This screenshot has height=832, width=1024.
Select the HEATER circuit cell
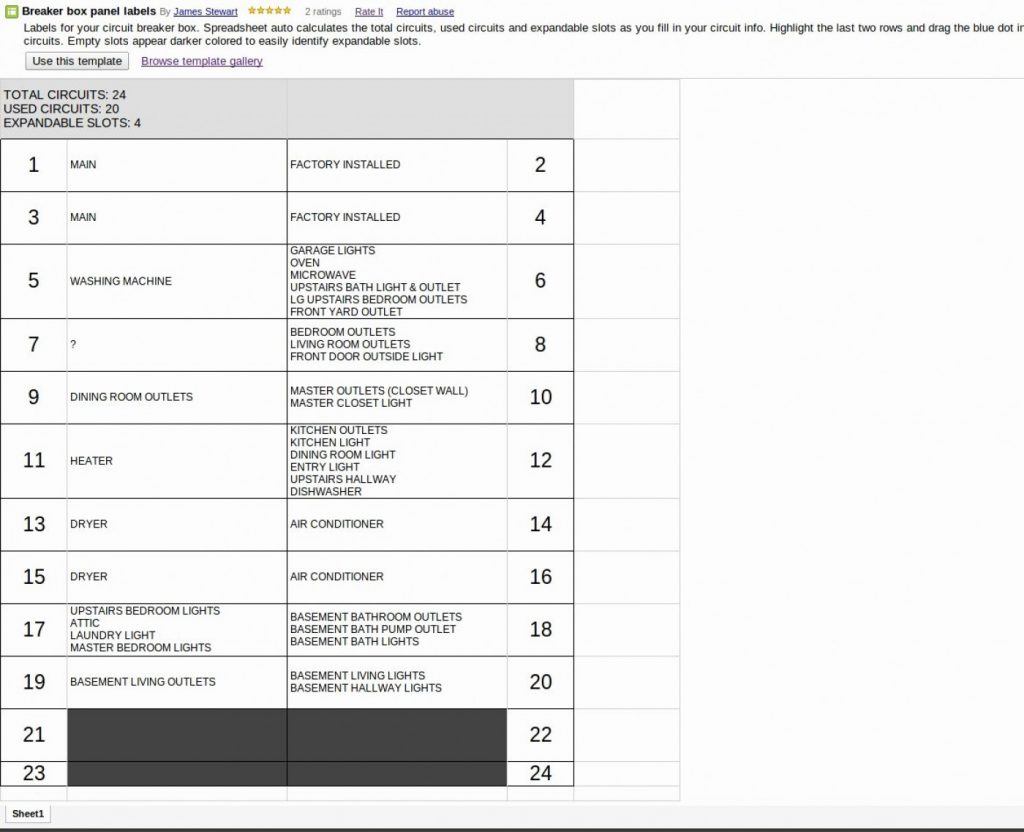[x=176, y=461]
